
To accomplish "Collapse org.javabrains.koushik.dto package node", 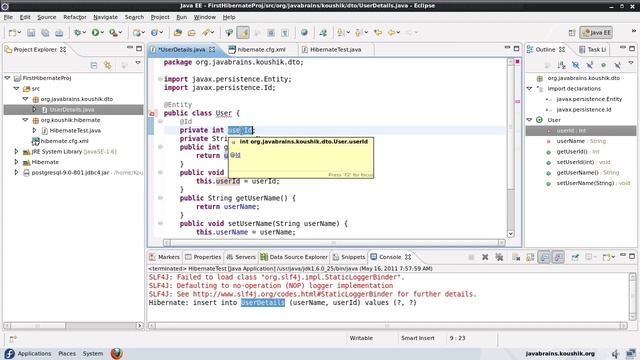I will tap(25, 99).
